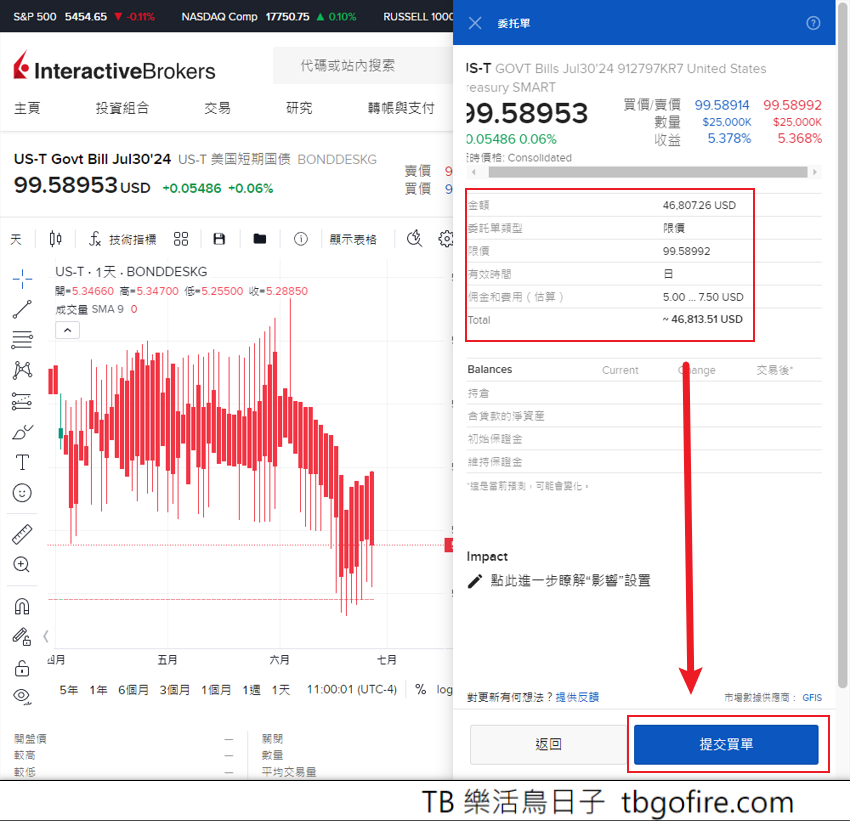
Task: Open the GFIS data provider link
Action: coord(812,697)
